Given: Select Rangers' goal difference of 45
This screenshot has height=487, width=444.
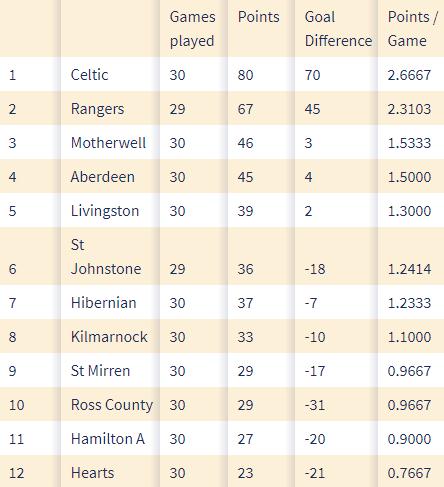Looking at the screenshot, I should click(312, 109).
